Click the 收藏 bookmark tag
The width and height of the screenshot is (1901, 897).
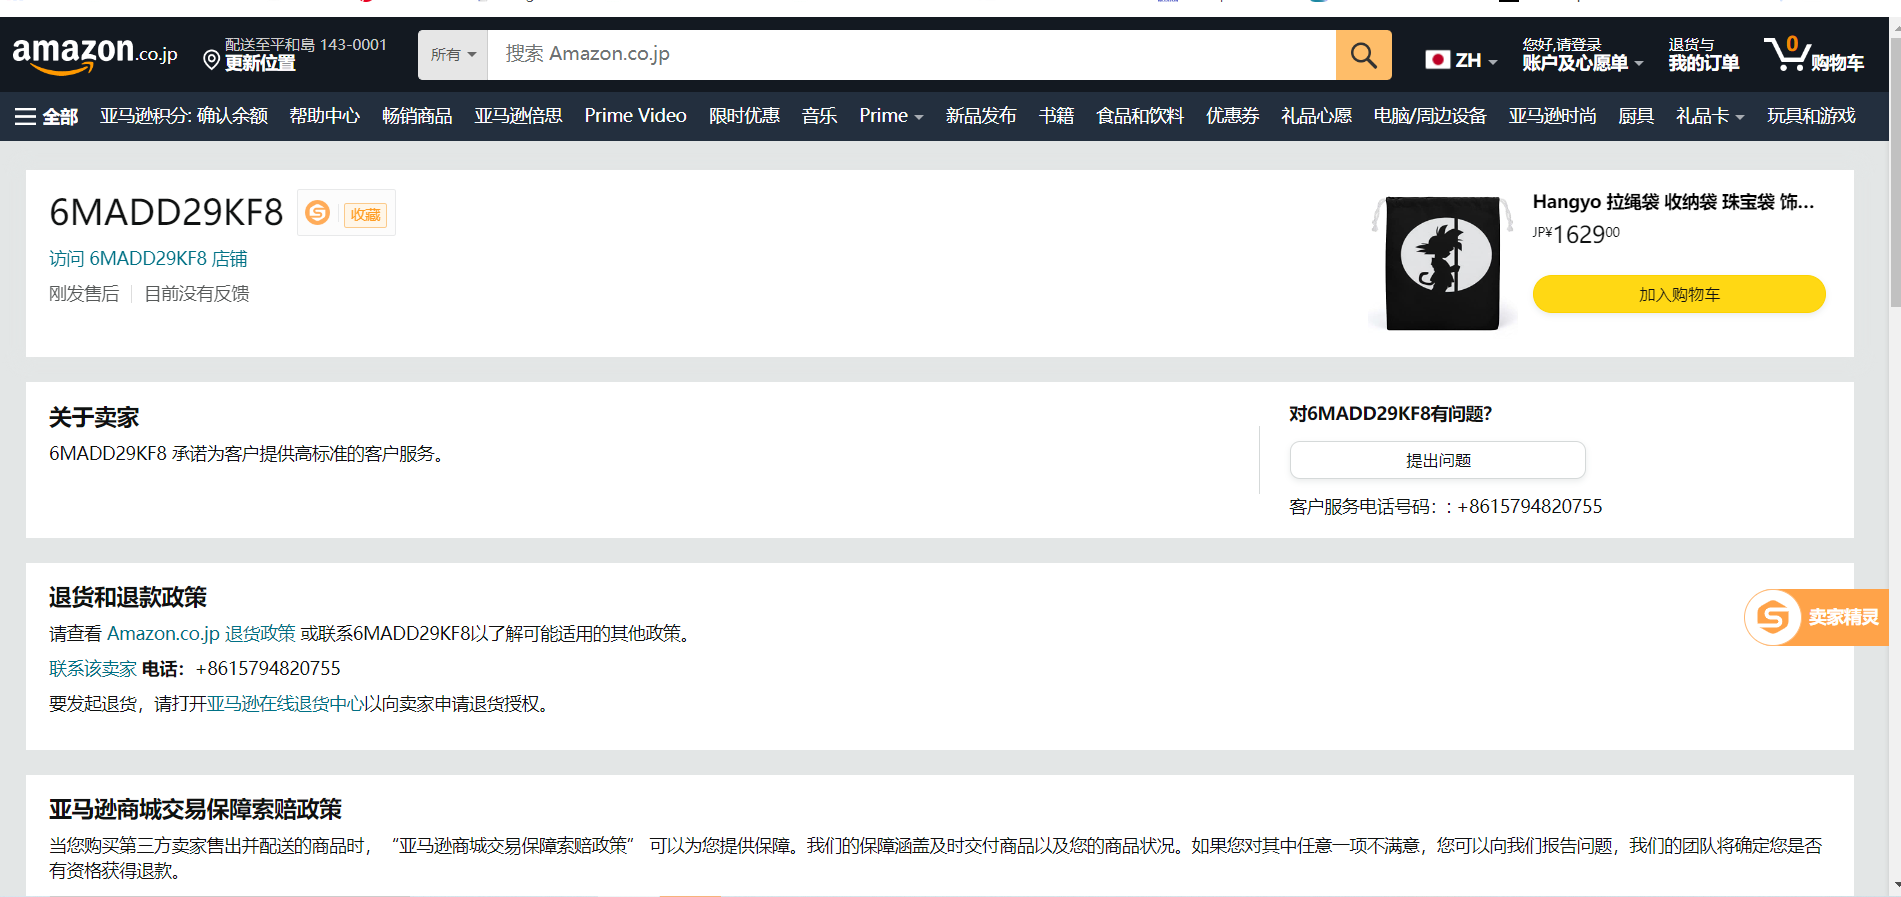(x=365, y=215)
